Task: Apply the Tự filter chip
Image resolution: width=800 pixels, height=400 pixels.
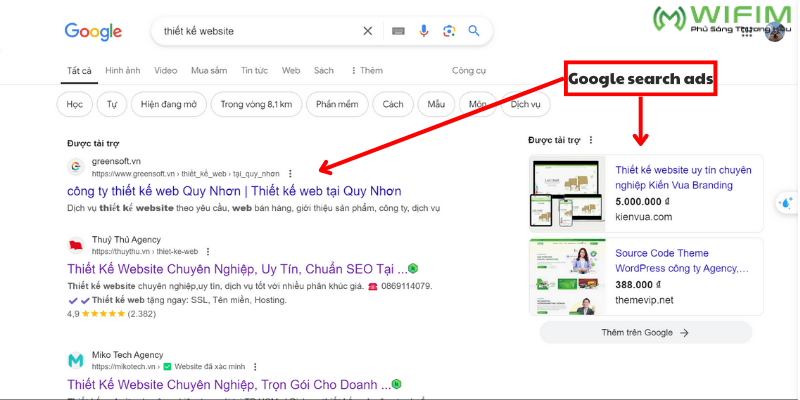Action: click(112, 105)
